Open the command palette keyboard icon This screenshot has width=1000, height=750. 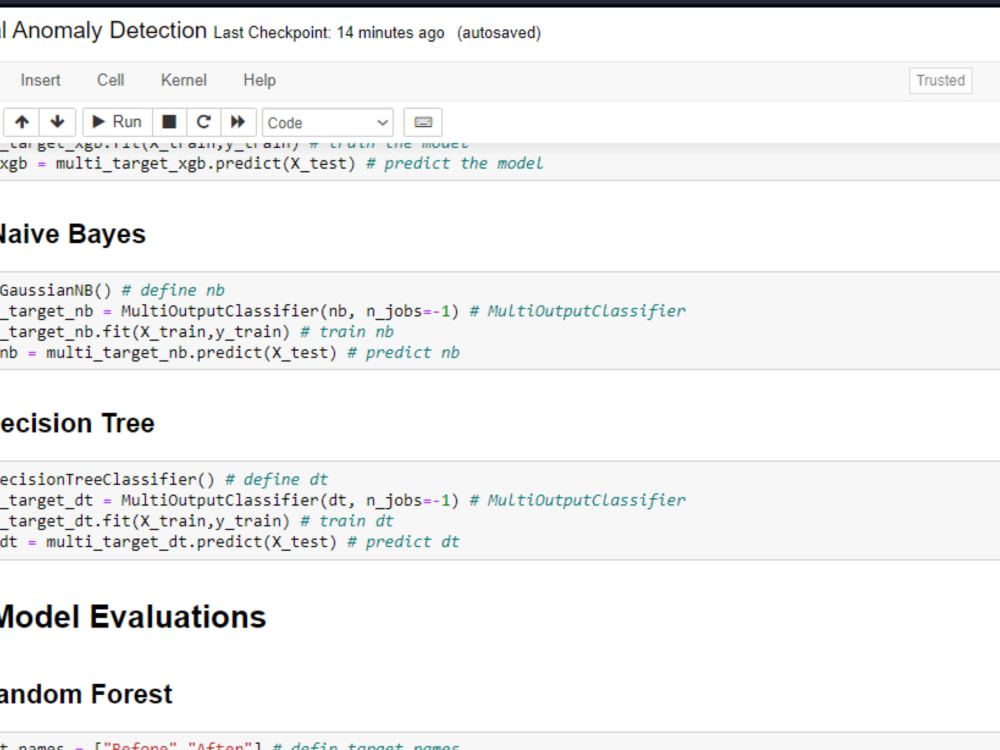click(x=422, y=121)
